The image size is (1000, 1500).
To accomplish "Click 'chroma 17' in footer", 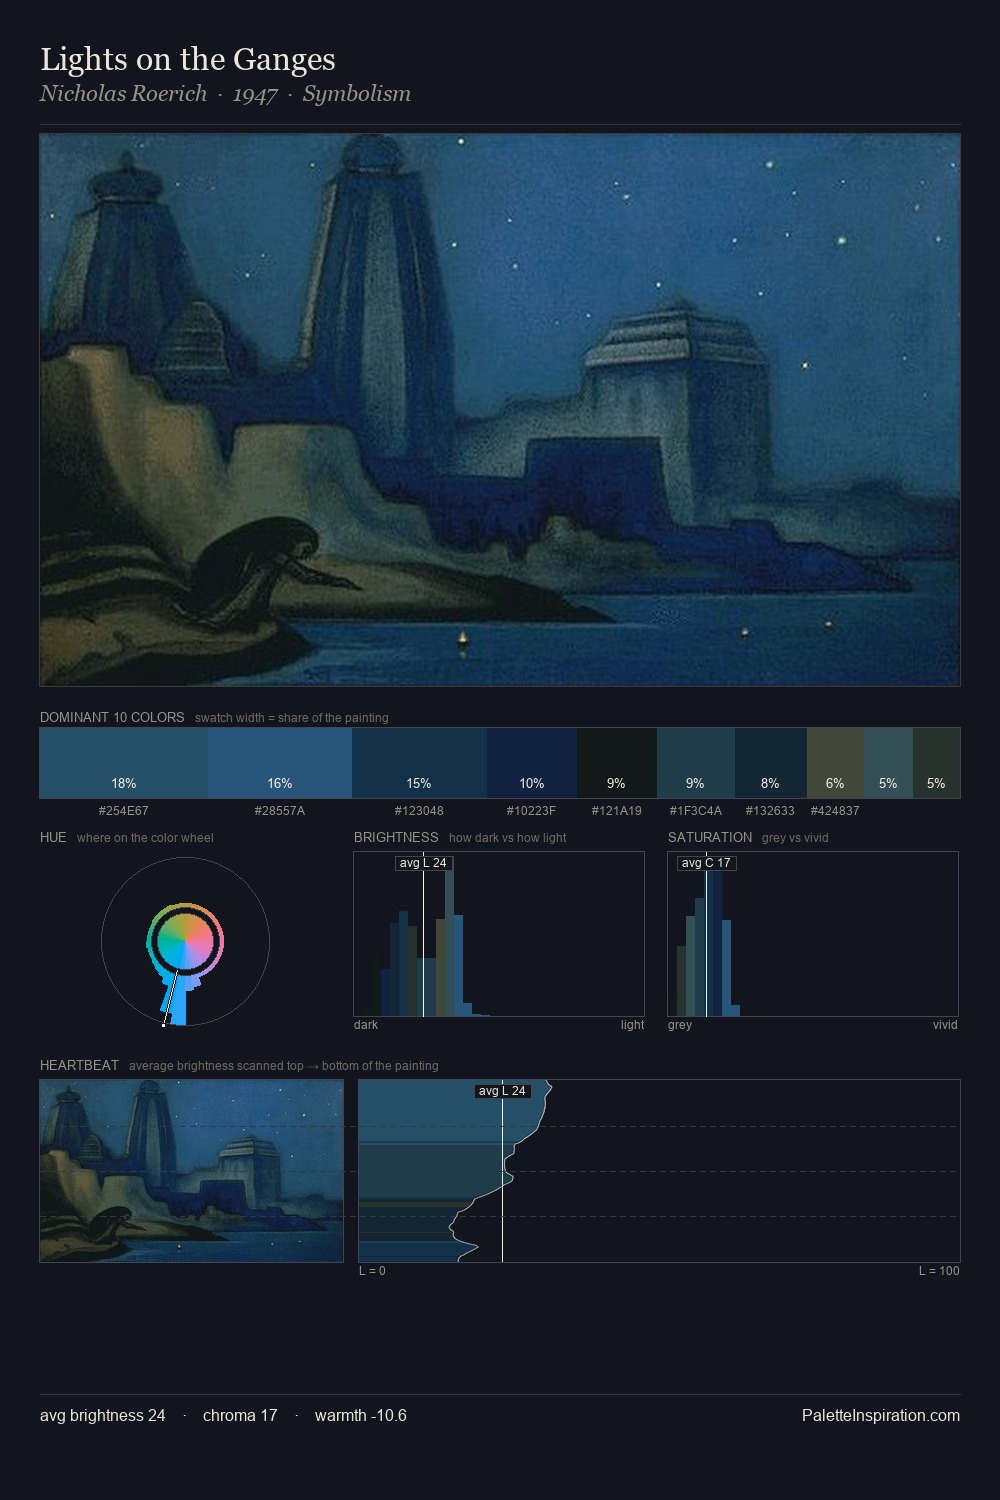I will [240, 1415].
